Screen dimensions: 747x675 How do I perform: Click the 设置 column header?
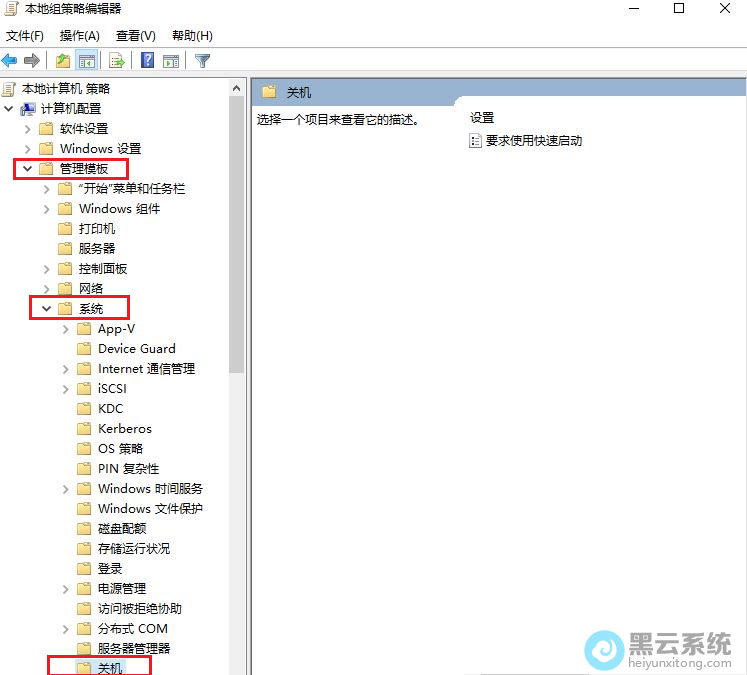pos(482,117)
